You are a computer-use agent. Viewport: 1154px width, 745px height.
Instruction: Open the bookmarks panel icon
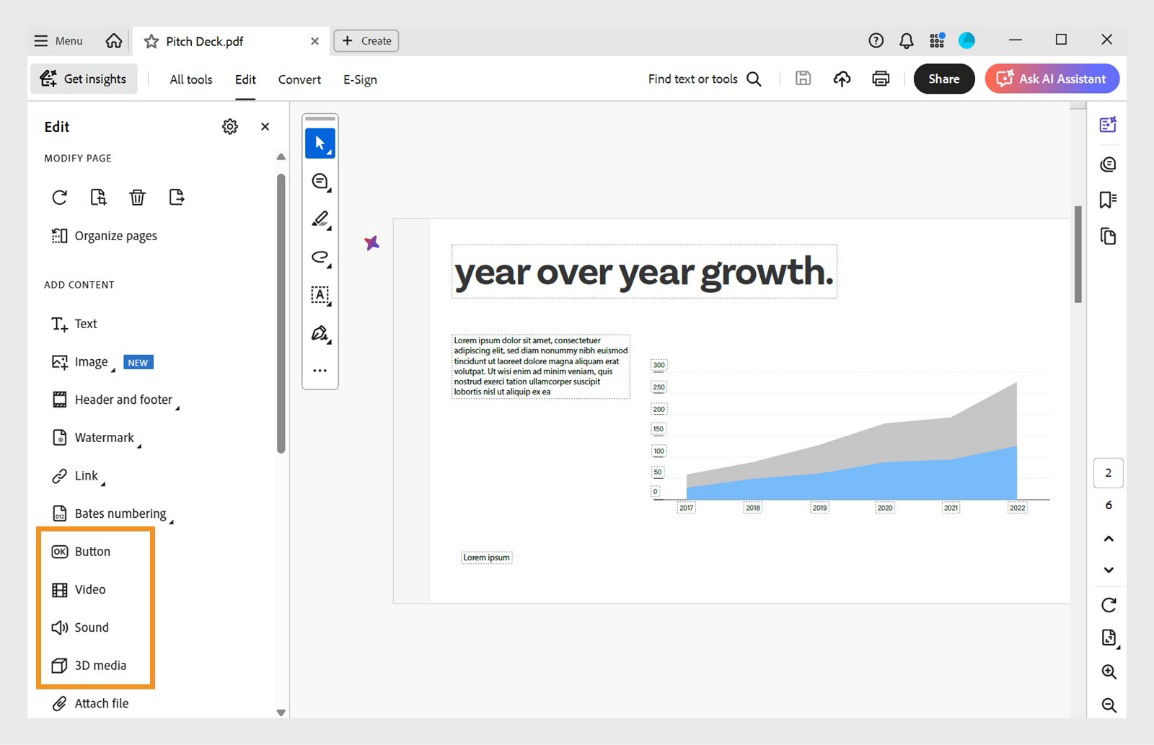pyautogui.click(x=1108, y=200)
